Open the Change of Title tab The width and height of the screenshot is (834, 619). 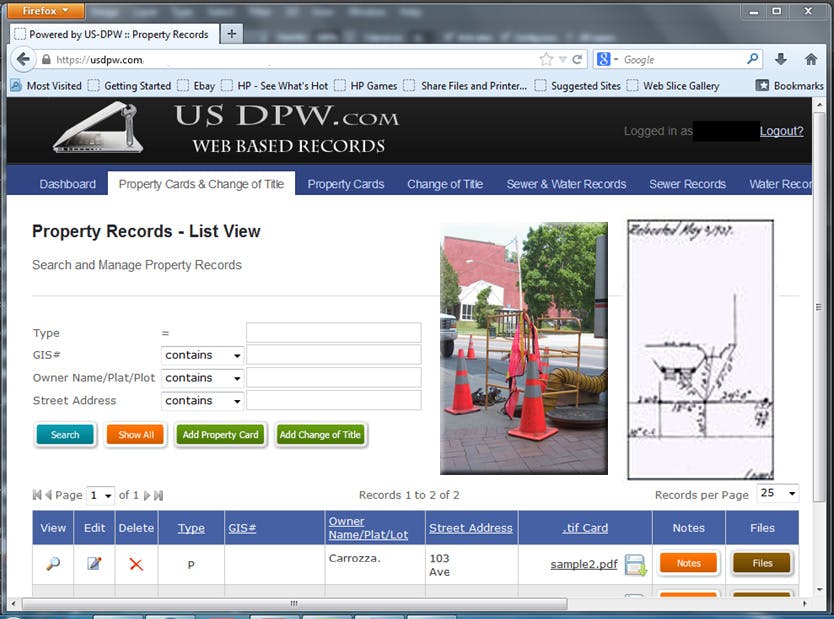tap(445, 184)
